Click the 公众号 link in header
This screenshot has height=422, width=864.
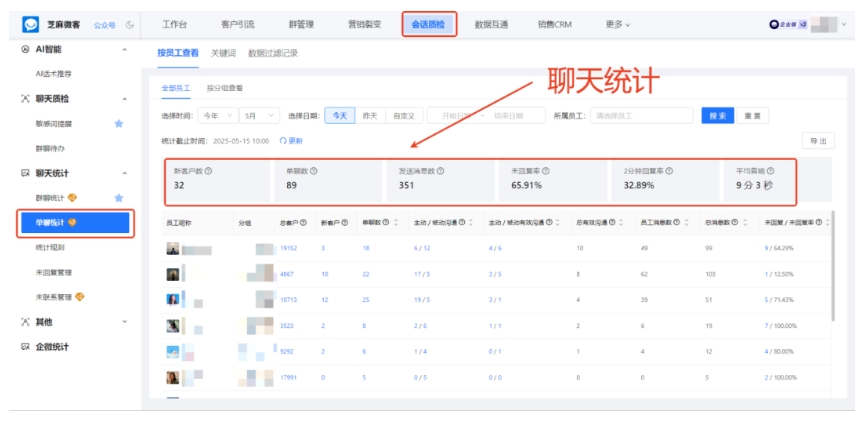click(x=104, y=25)
